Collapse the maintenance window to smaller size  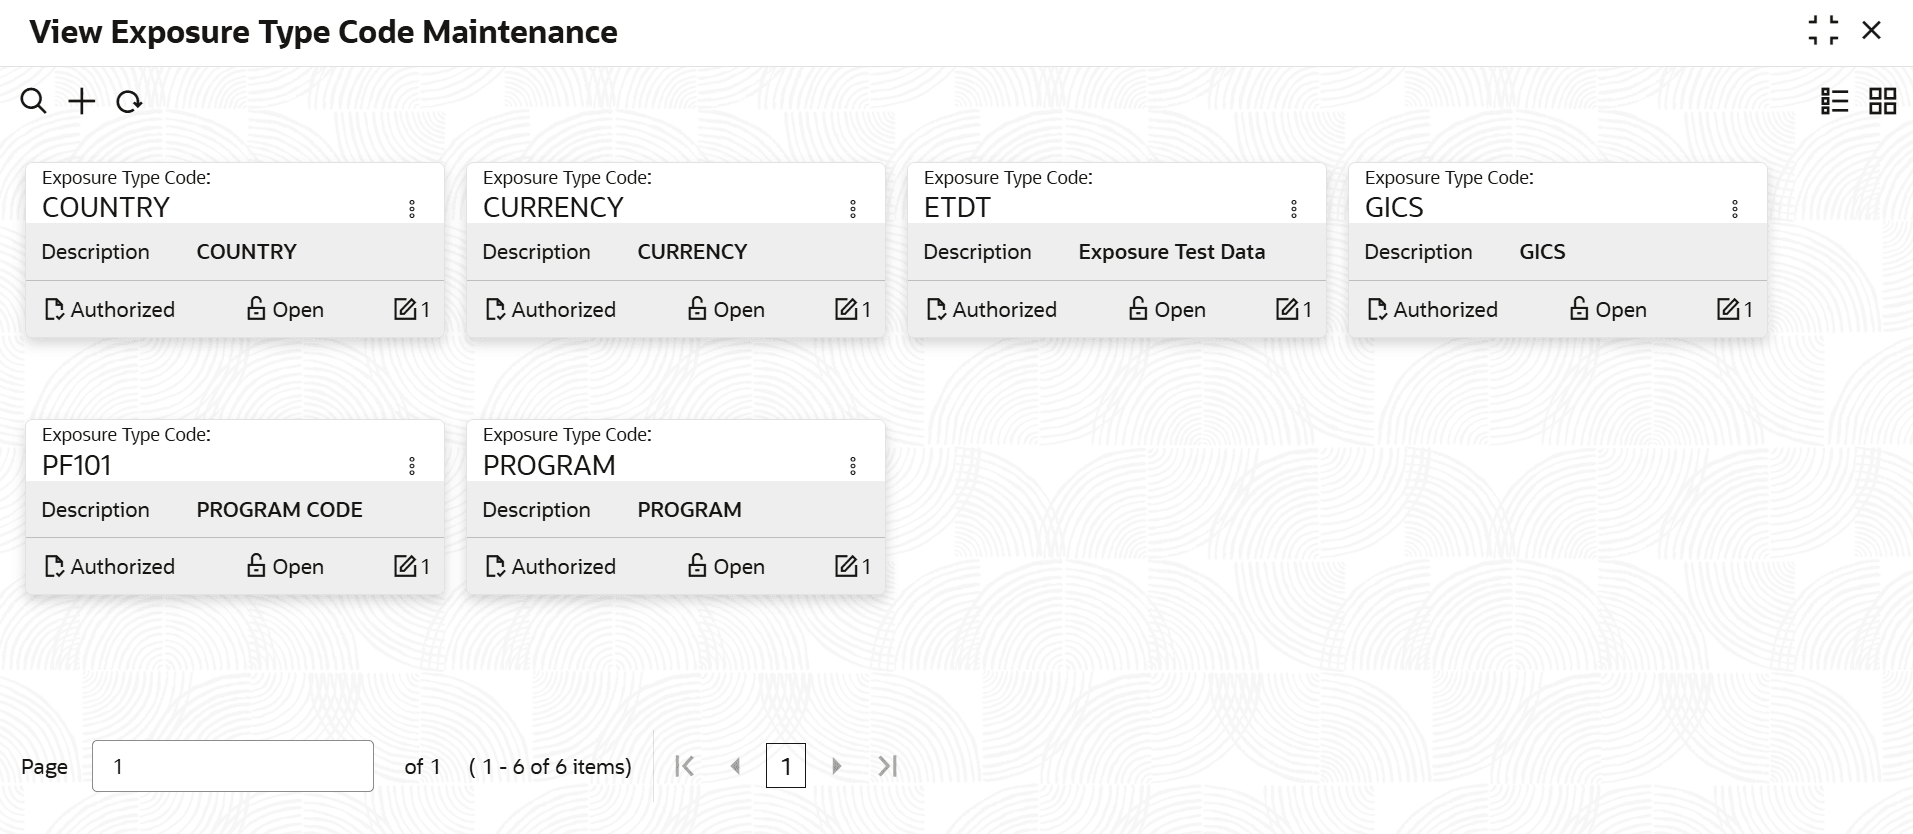click(1823, 31)
